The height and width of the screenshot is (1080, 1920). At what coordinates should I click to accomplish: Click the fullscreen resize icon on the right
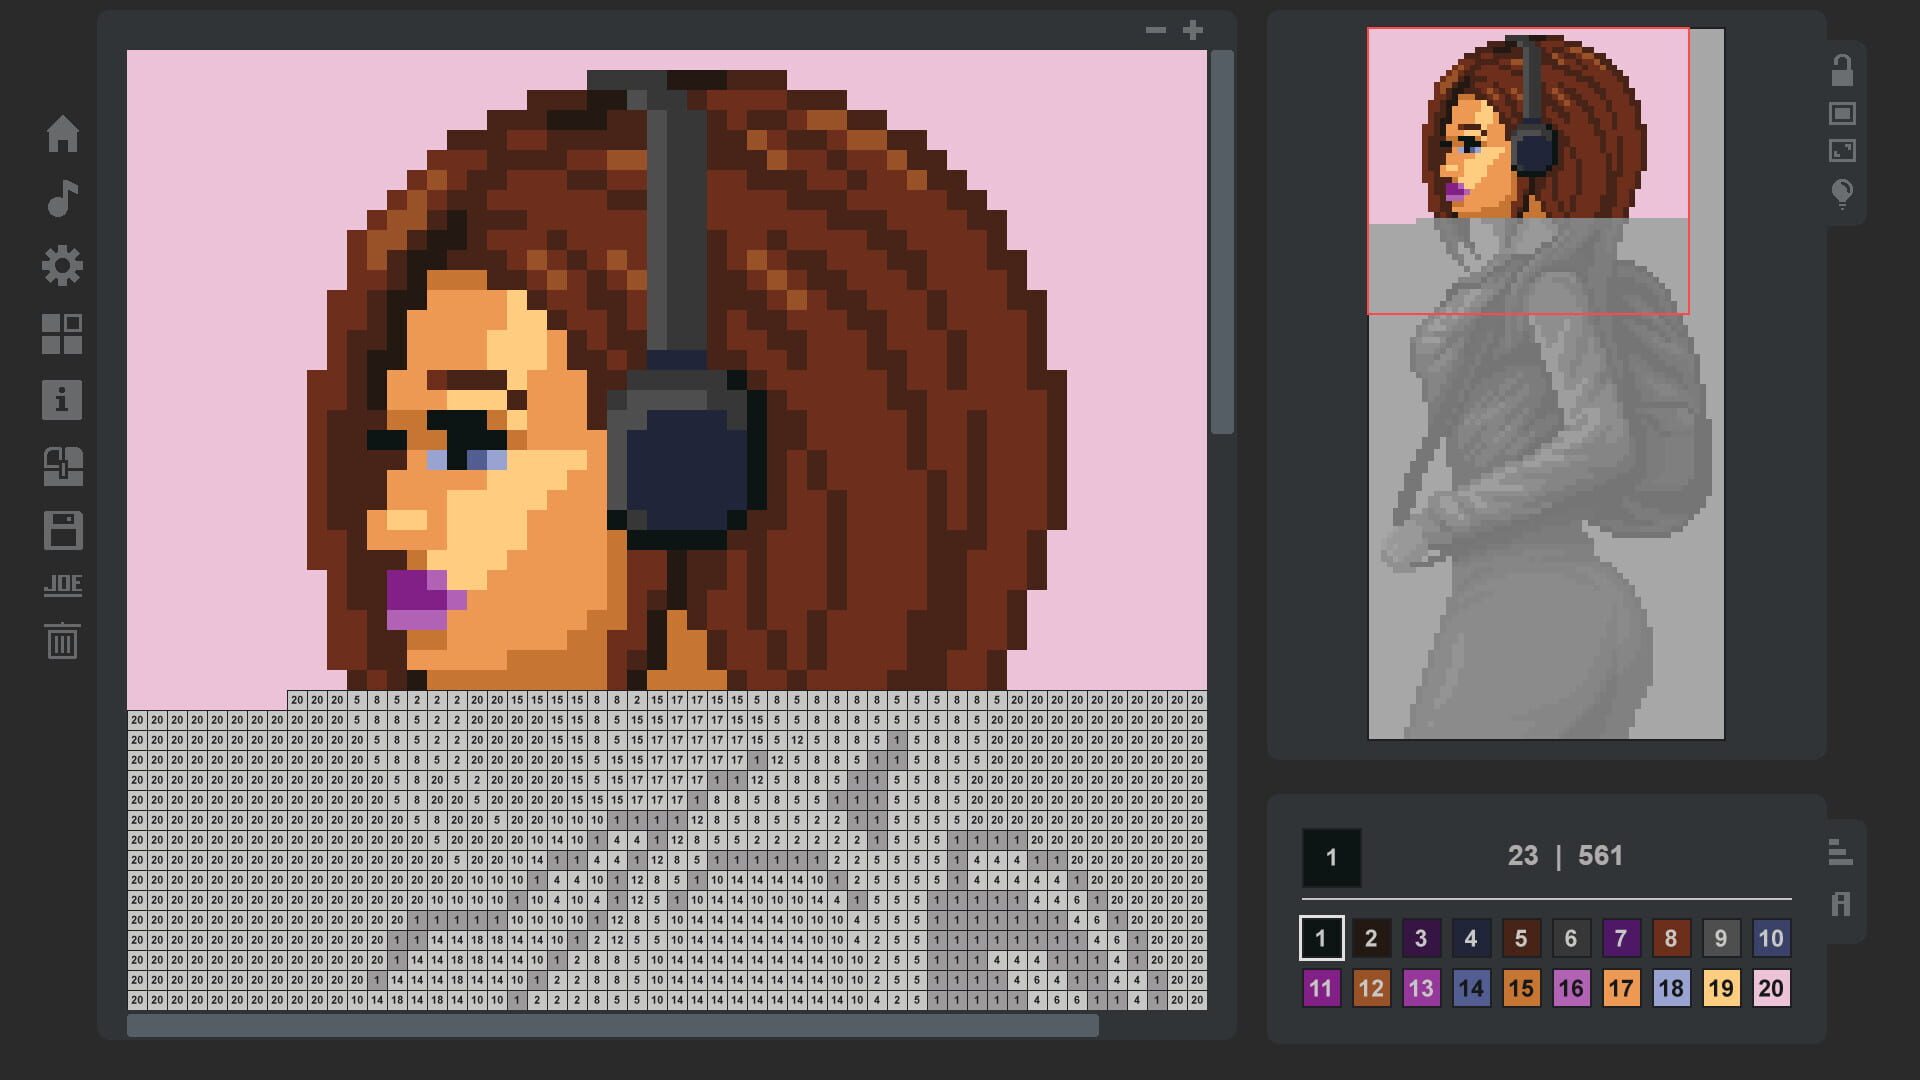pos(1842,150)
